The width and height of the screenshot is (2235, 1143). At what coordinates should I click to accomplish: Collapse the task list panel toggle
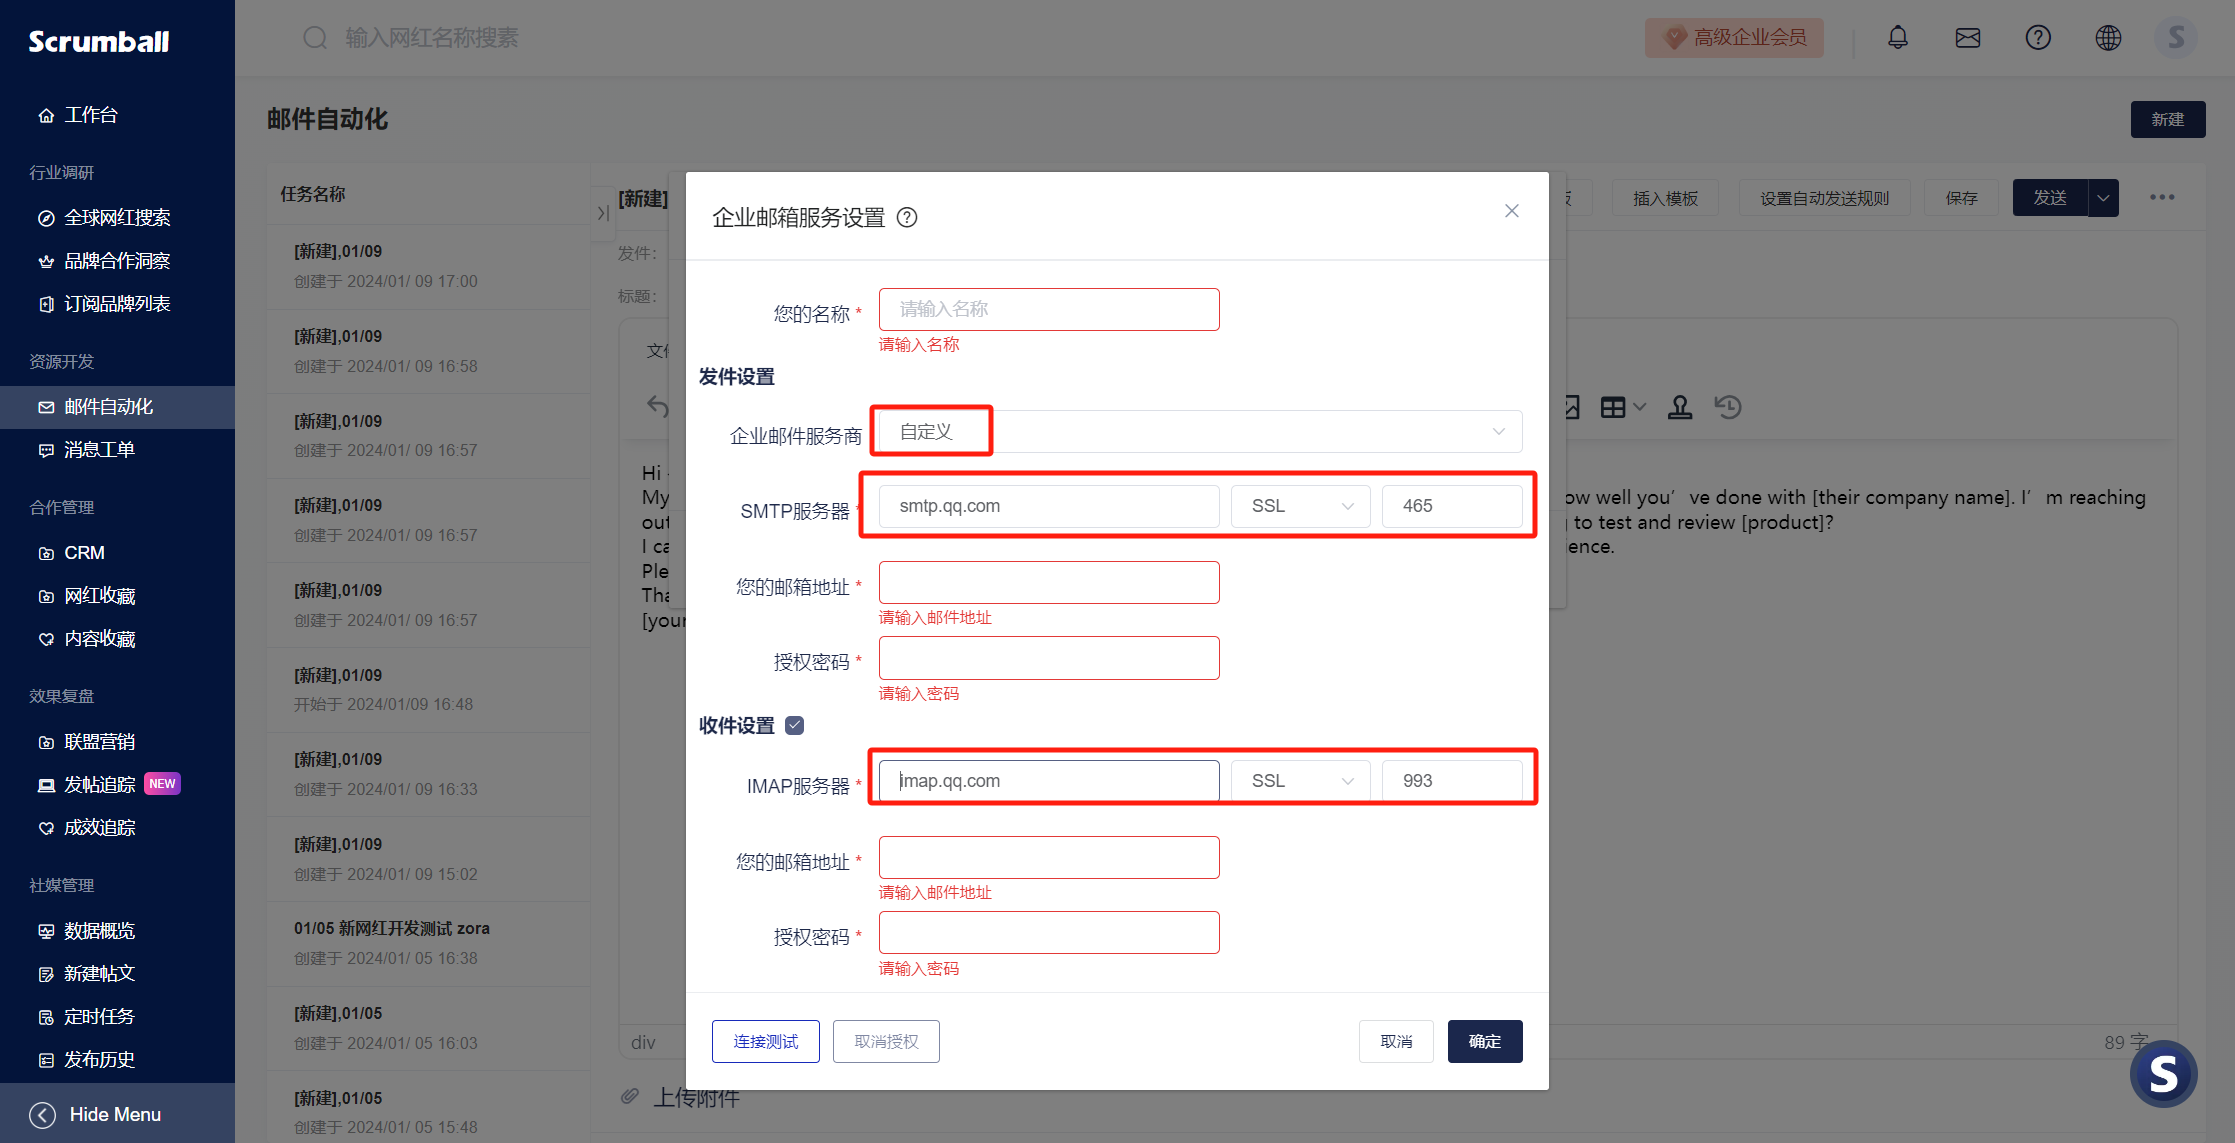(602, 213)
